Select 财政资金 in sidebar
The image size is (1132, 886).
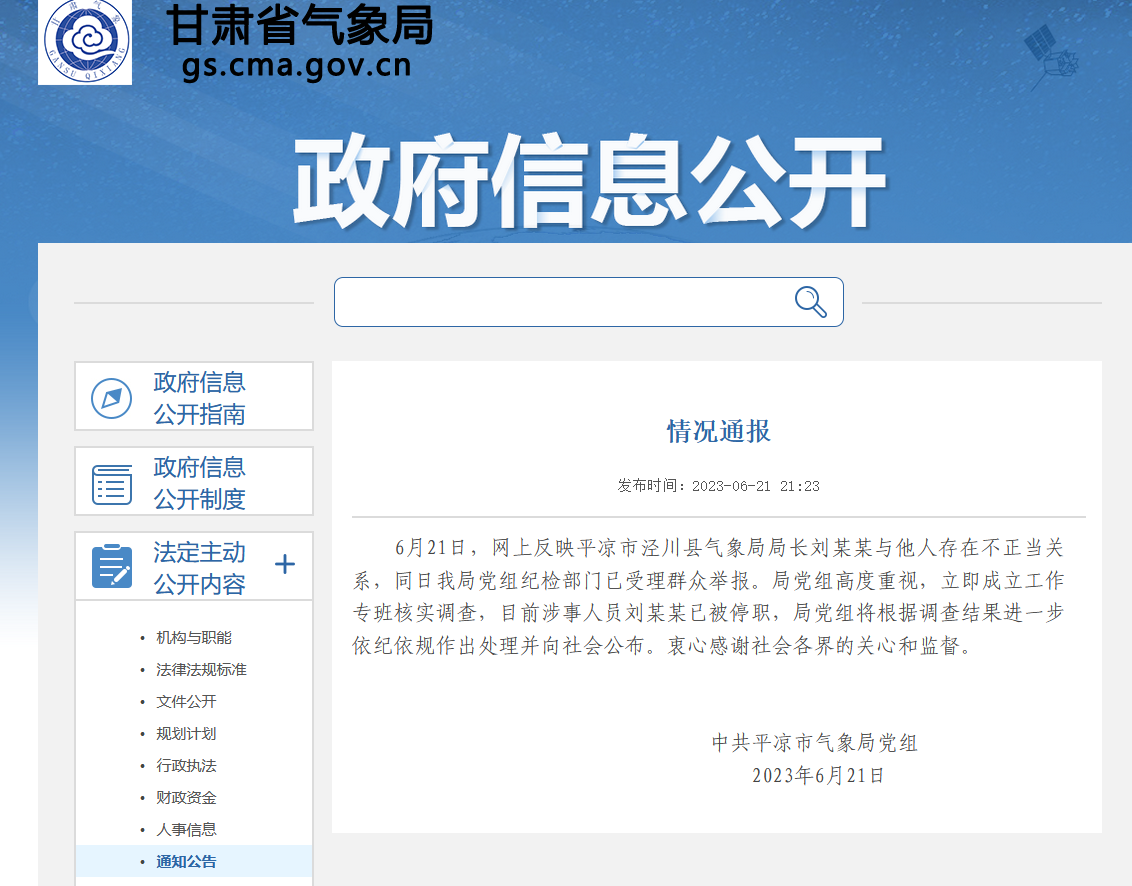186,798
